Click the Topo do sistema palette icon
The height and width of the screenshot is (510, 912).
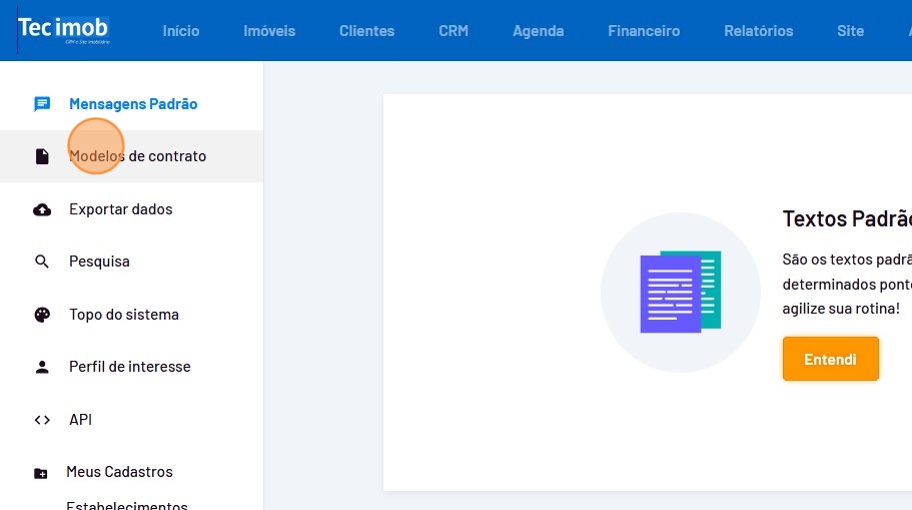click(42, 315)
